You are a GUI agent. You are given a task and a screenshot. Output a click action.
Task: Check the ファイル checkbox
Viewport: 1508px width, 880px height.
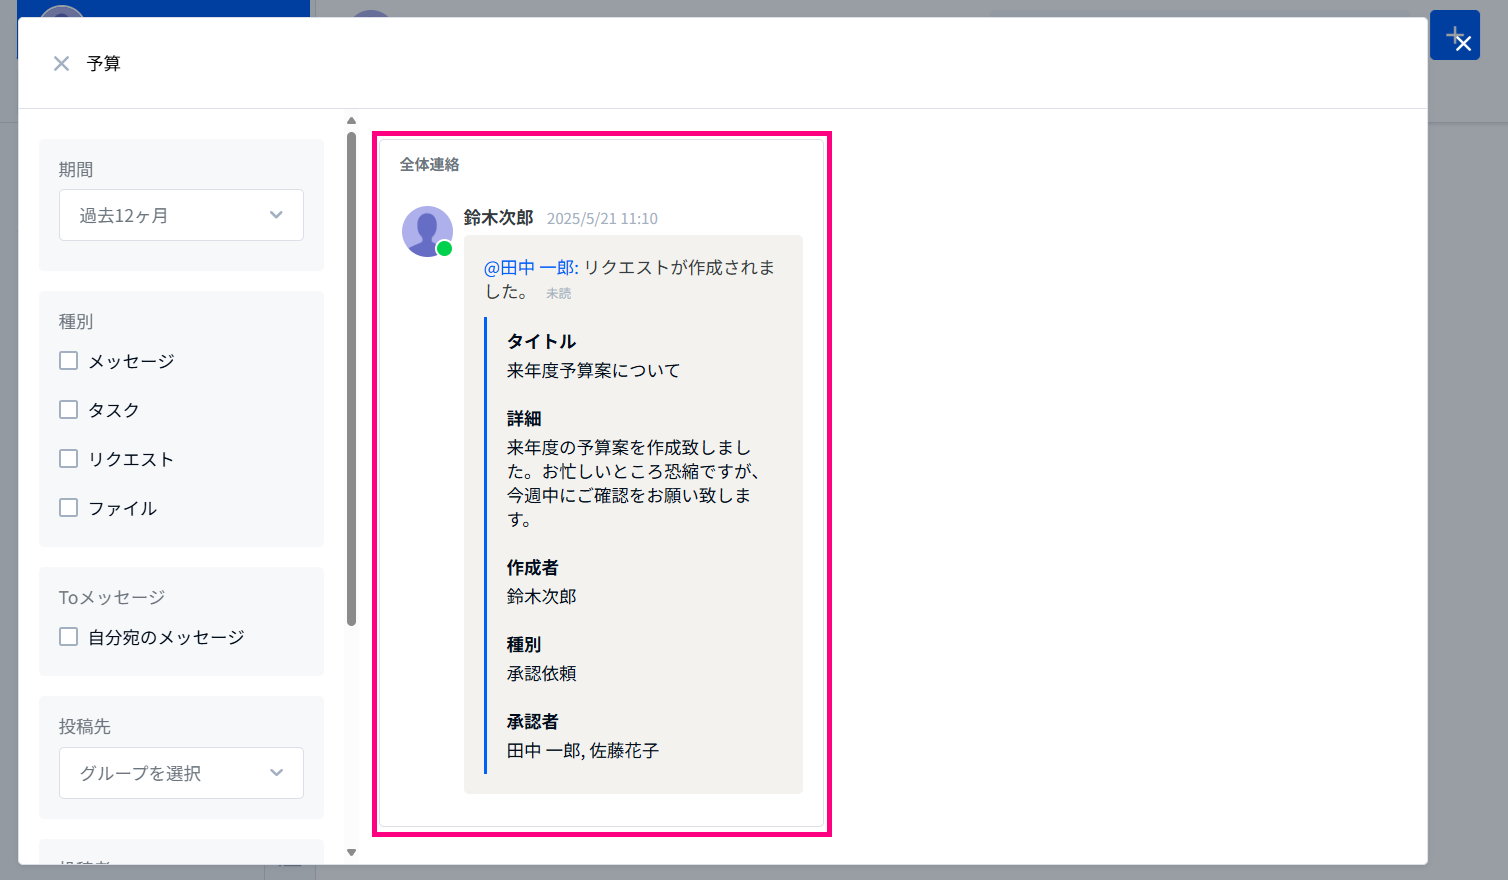tap(69, 508)
